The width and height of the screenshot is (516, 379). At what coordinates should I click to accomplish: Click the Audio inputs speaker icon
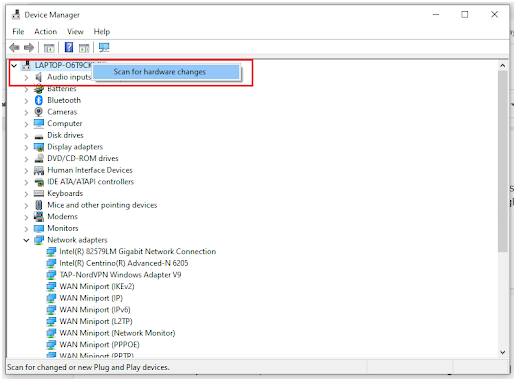click(x=39, y=77)
